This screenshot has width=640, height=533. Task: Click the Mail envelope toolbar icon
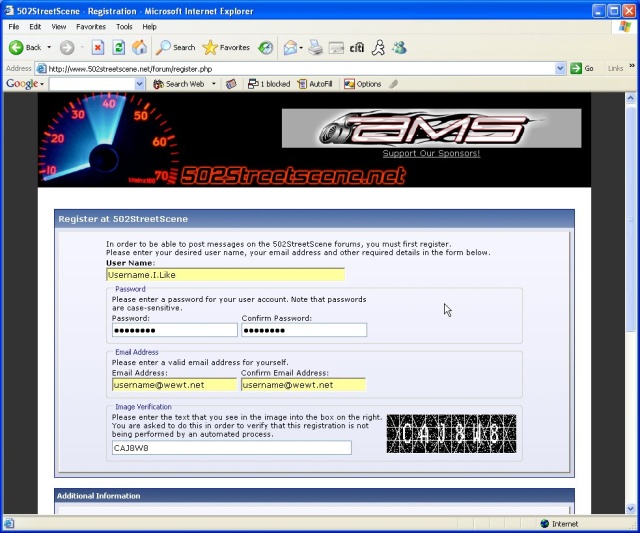290,48
